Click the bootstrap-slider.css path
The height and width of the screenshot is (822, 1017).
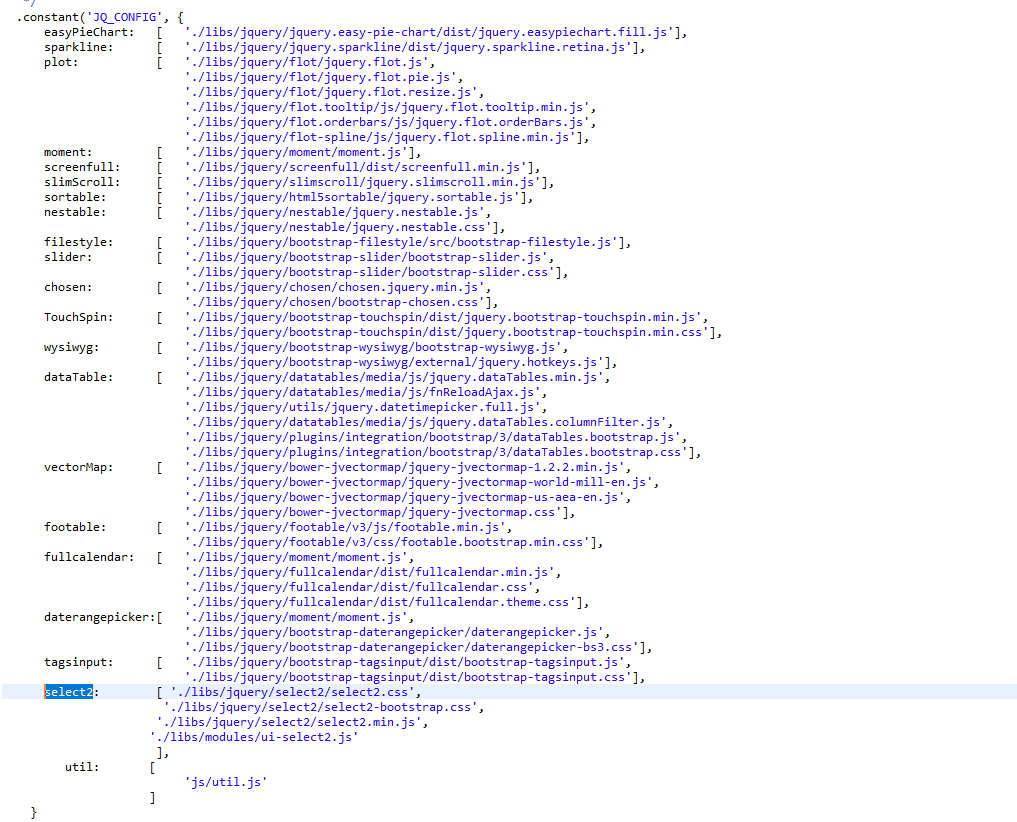tap(370, 271)
